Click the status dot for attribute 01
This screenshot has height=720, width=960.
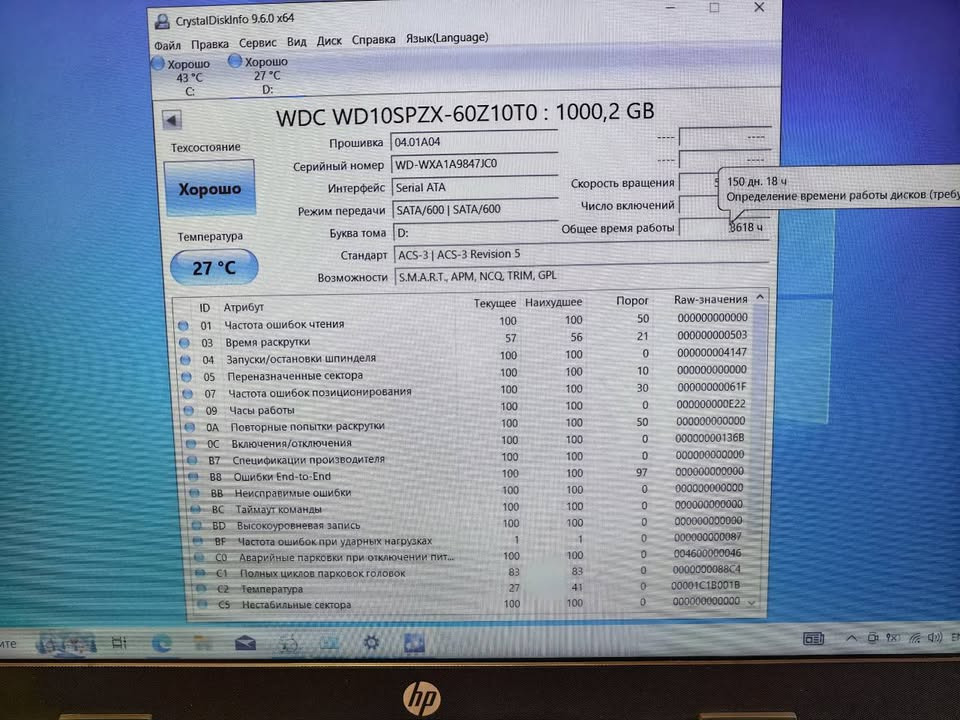coord(183,325)
